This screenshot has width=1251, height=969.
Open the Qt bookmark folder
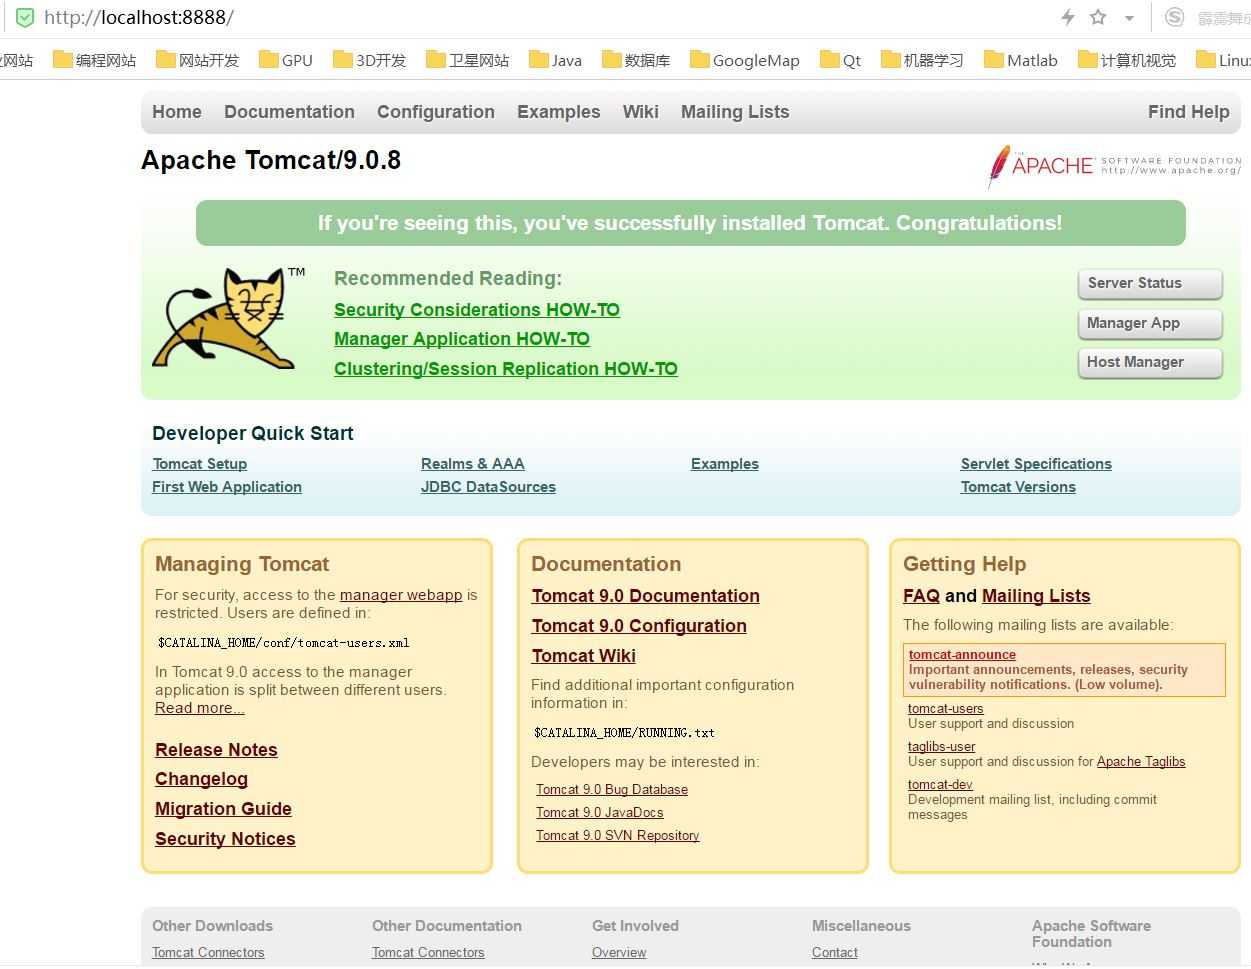(x=841, y=60)
